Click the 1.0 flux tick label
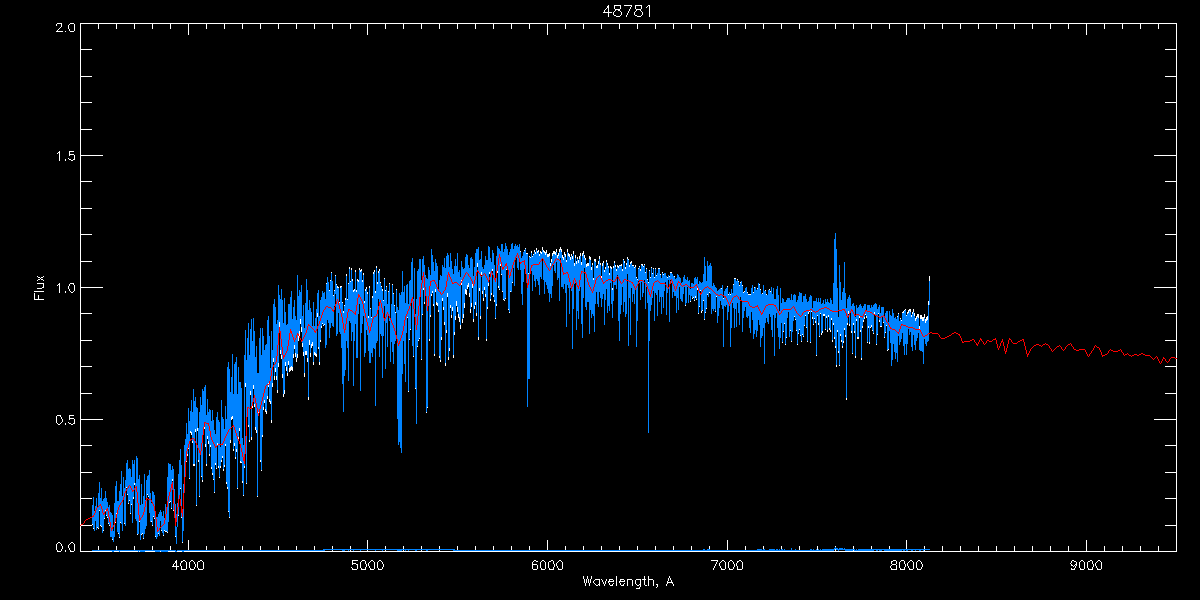This screenshot has height=600, width=1200. click(65, 288)
